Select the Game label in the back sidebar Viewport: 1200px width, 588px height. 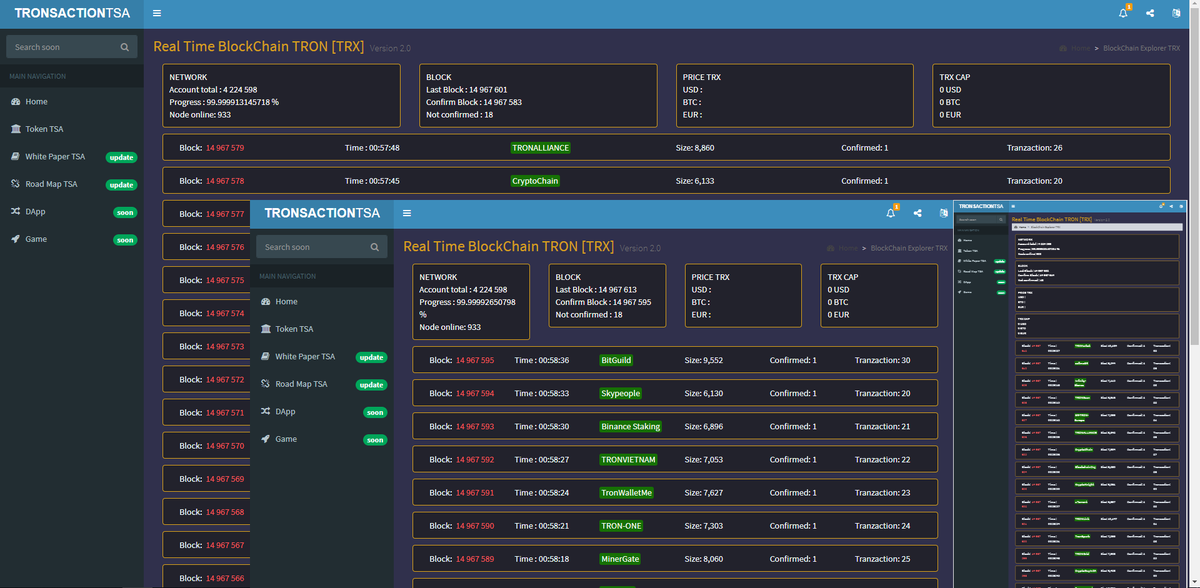36,239
